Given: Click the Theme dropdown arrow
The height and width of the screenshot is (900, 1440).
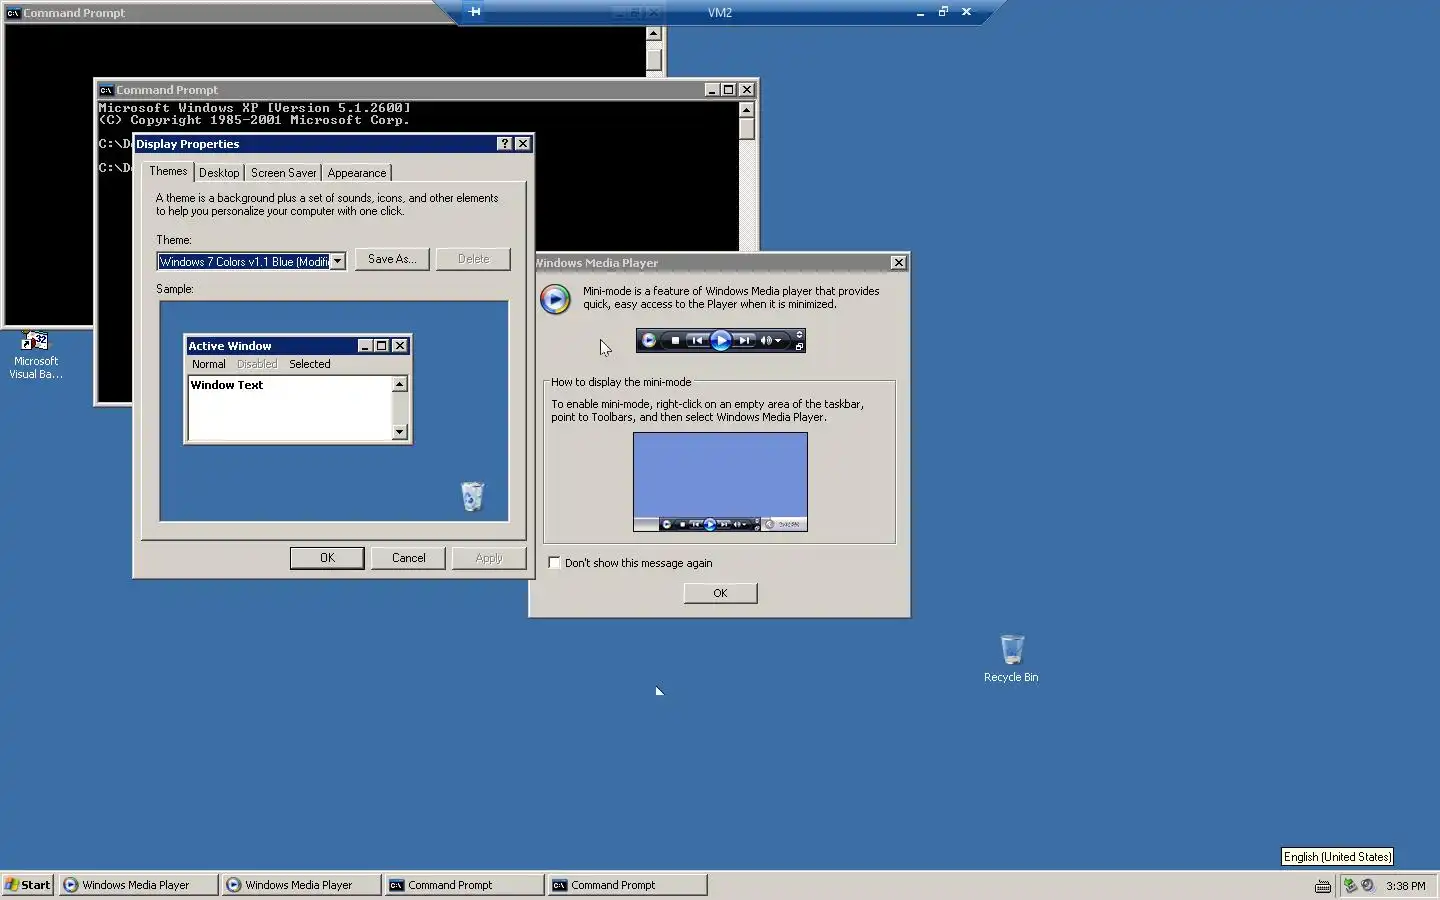Looking at the screenshot, I should click(338, 261).
